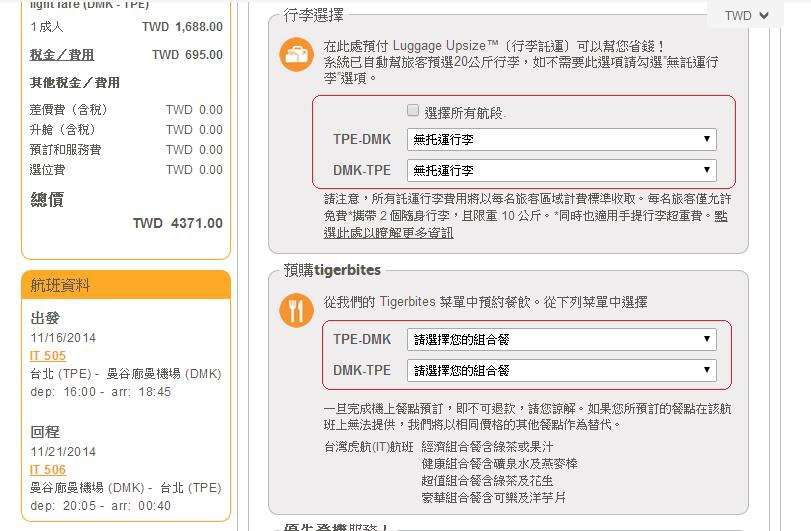Click the 預訂和服務費 row label

tap(66, 149)
